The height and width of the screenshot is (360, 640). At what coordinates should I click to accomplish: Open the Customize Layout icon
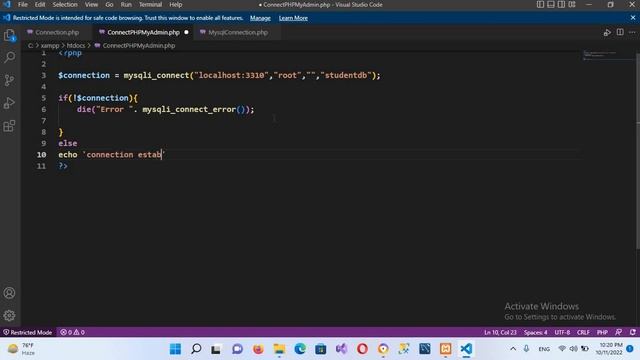pyautogui.click(x=572, y=4)
